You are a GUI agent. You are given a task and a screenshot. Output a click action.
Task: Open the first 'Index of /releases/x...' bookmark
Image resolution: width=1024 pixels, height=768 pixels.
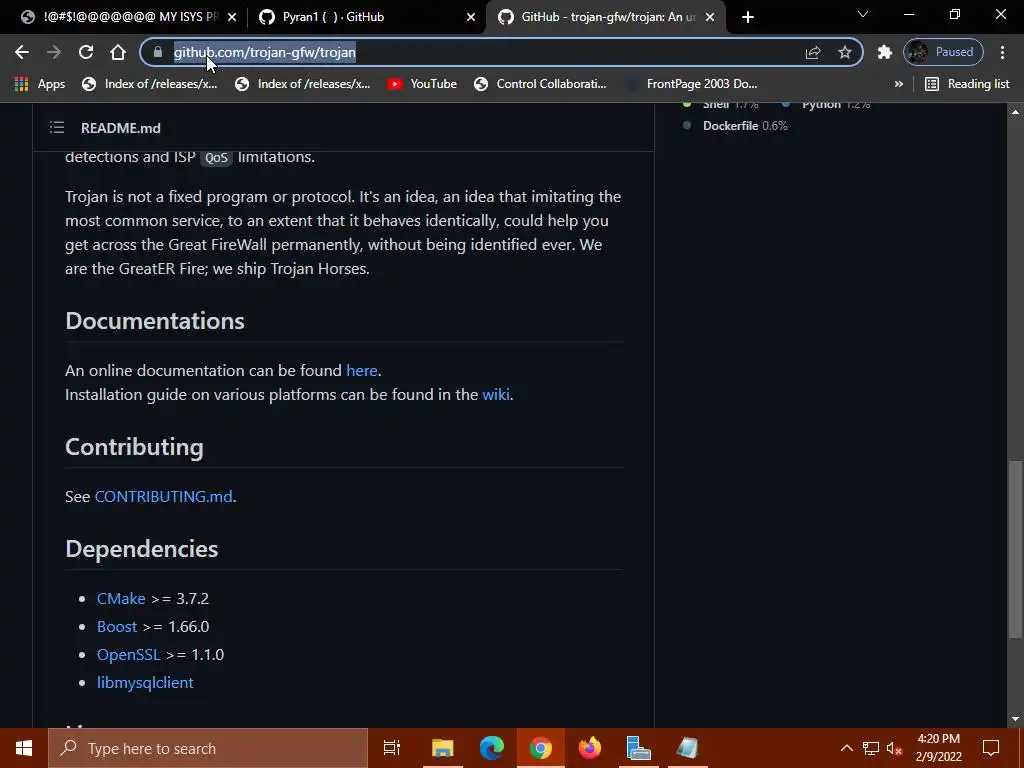[150, 84]
